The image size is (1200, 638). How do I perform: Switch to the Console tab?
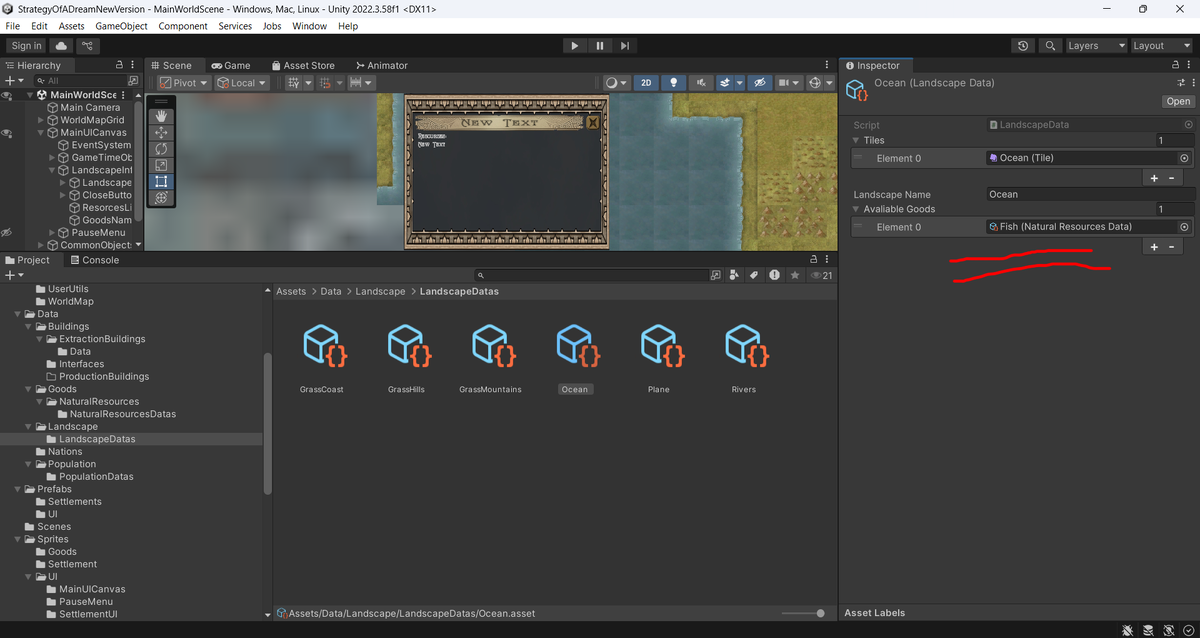pyautogui.click(x=93, y=260)
